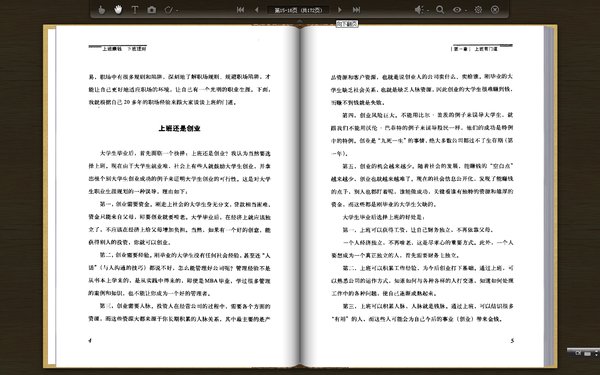Choose the text selection T tool
Screen dimensions: 600x375
pyautogui.click(x=135, y=10)
